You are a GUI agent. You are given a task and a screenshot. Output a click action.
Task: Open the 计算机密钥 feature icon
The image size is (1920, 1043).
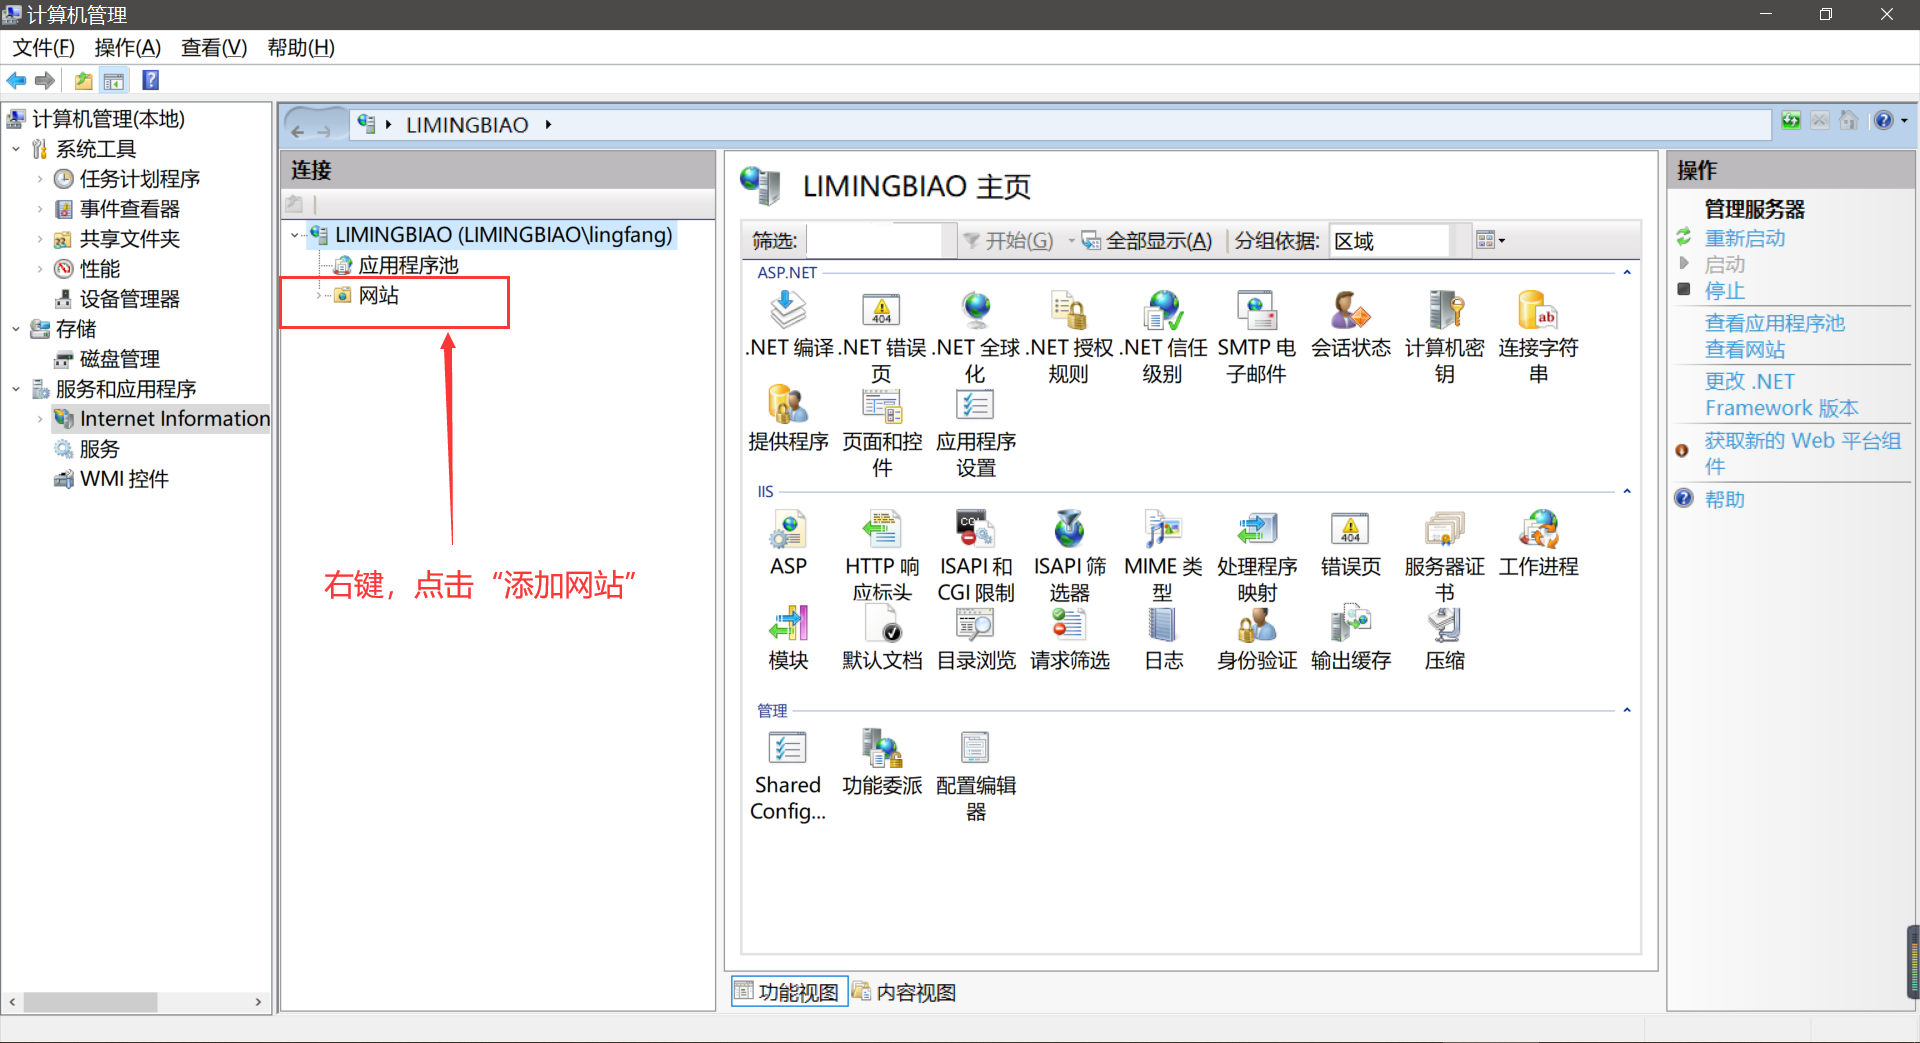pyautogui.click(x=1444, y=311)
